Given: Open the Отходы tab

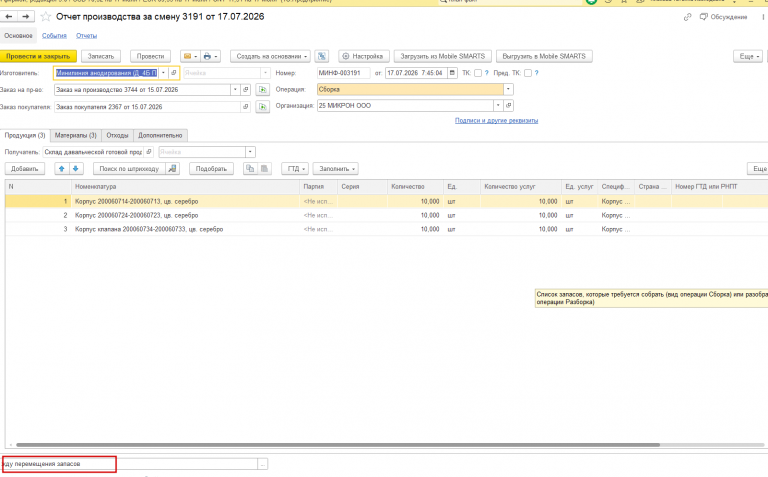Looking at the screenshot, I should point(117,135).
